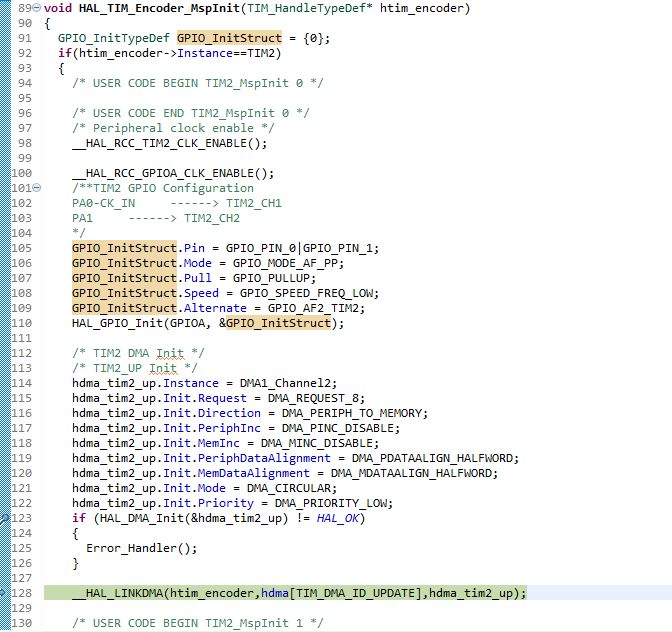Click TIM2 in the if condition on line 92

pos(261,54)
